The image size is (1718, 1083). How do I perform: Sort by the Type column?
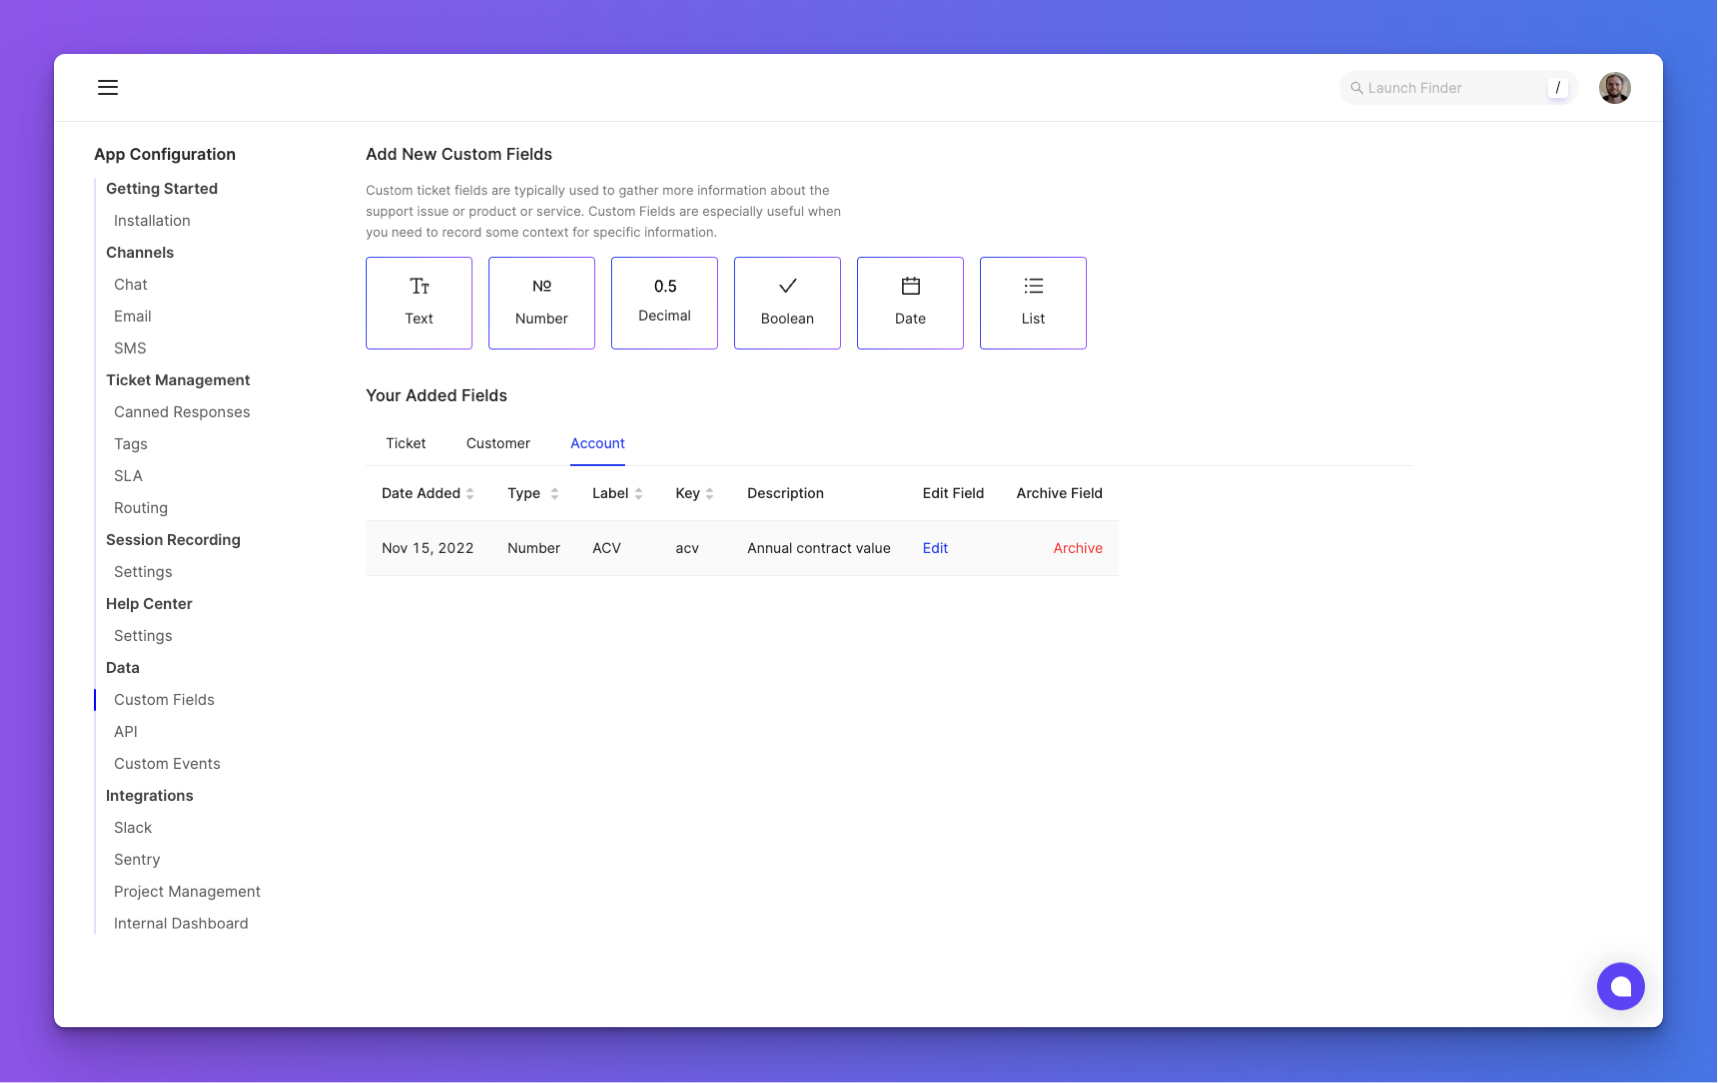(533, 493)
